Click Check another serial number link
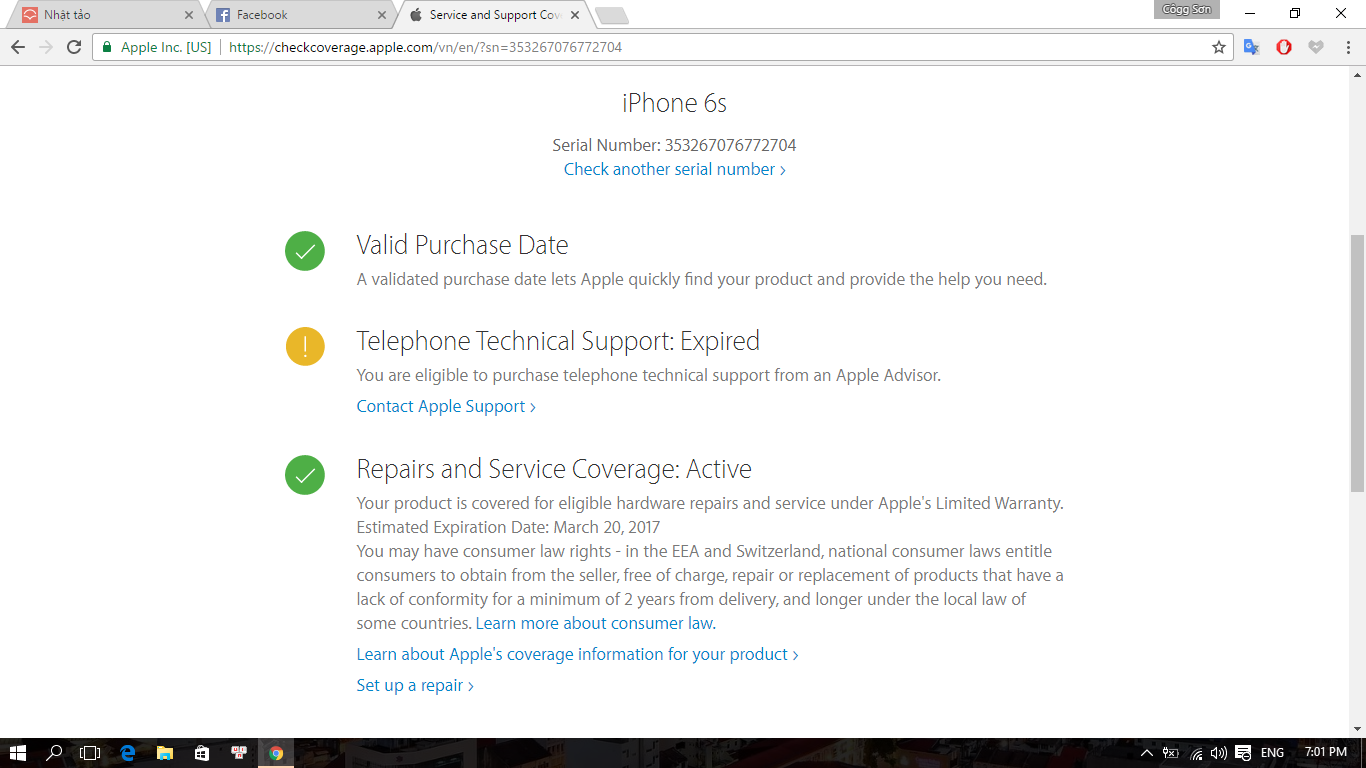 point(675,169)
